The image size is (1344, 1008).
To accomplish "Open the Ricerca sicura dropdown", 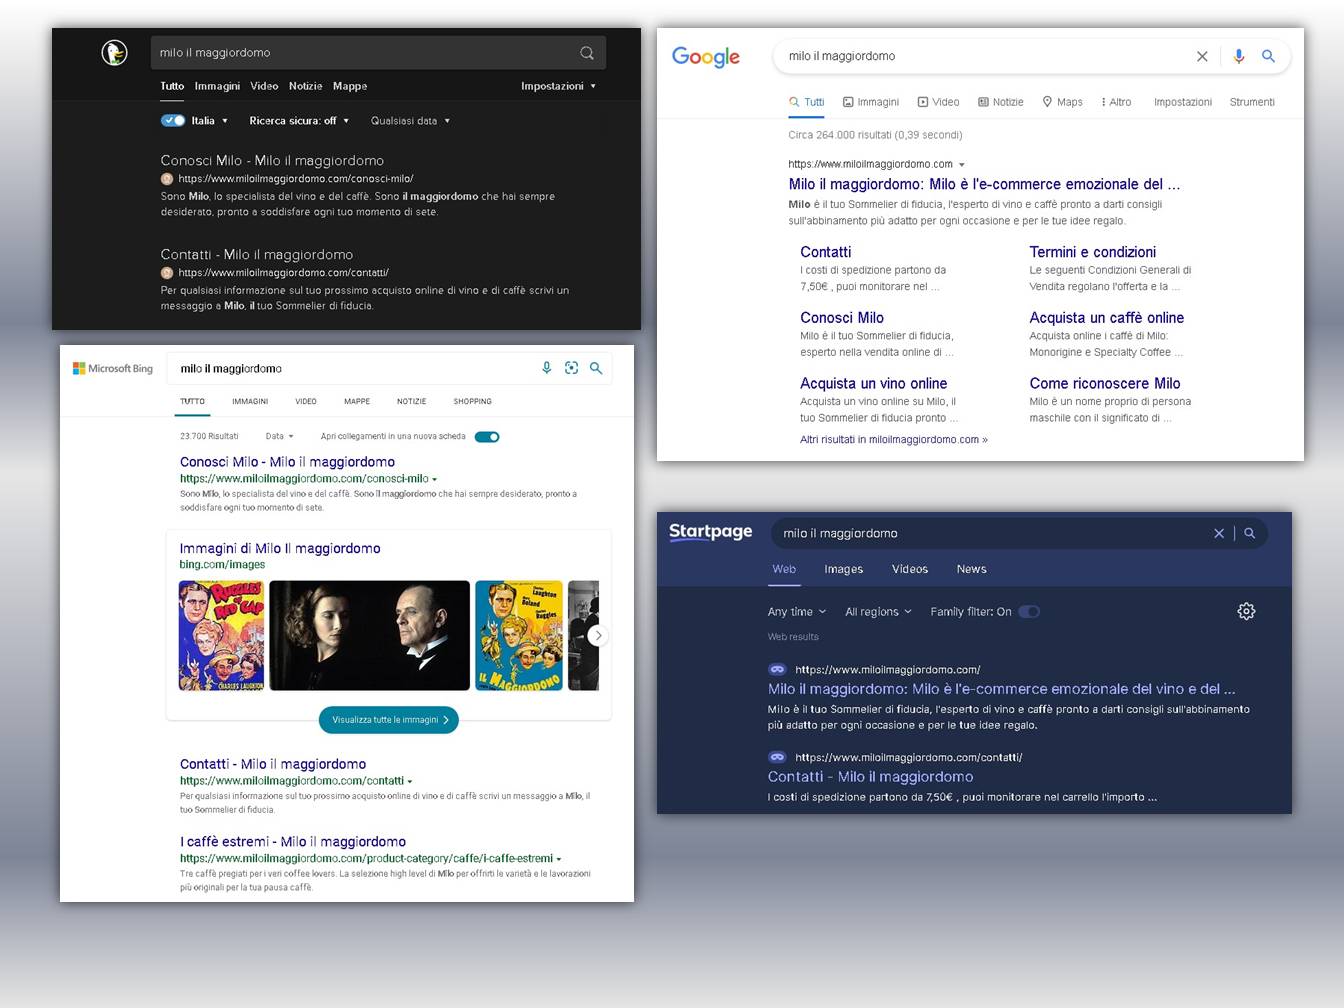I will (299, 120).
